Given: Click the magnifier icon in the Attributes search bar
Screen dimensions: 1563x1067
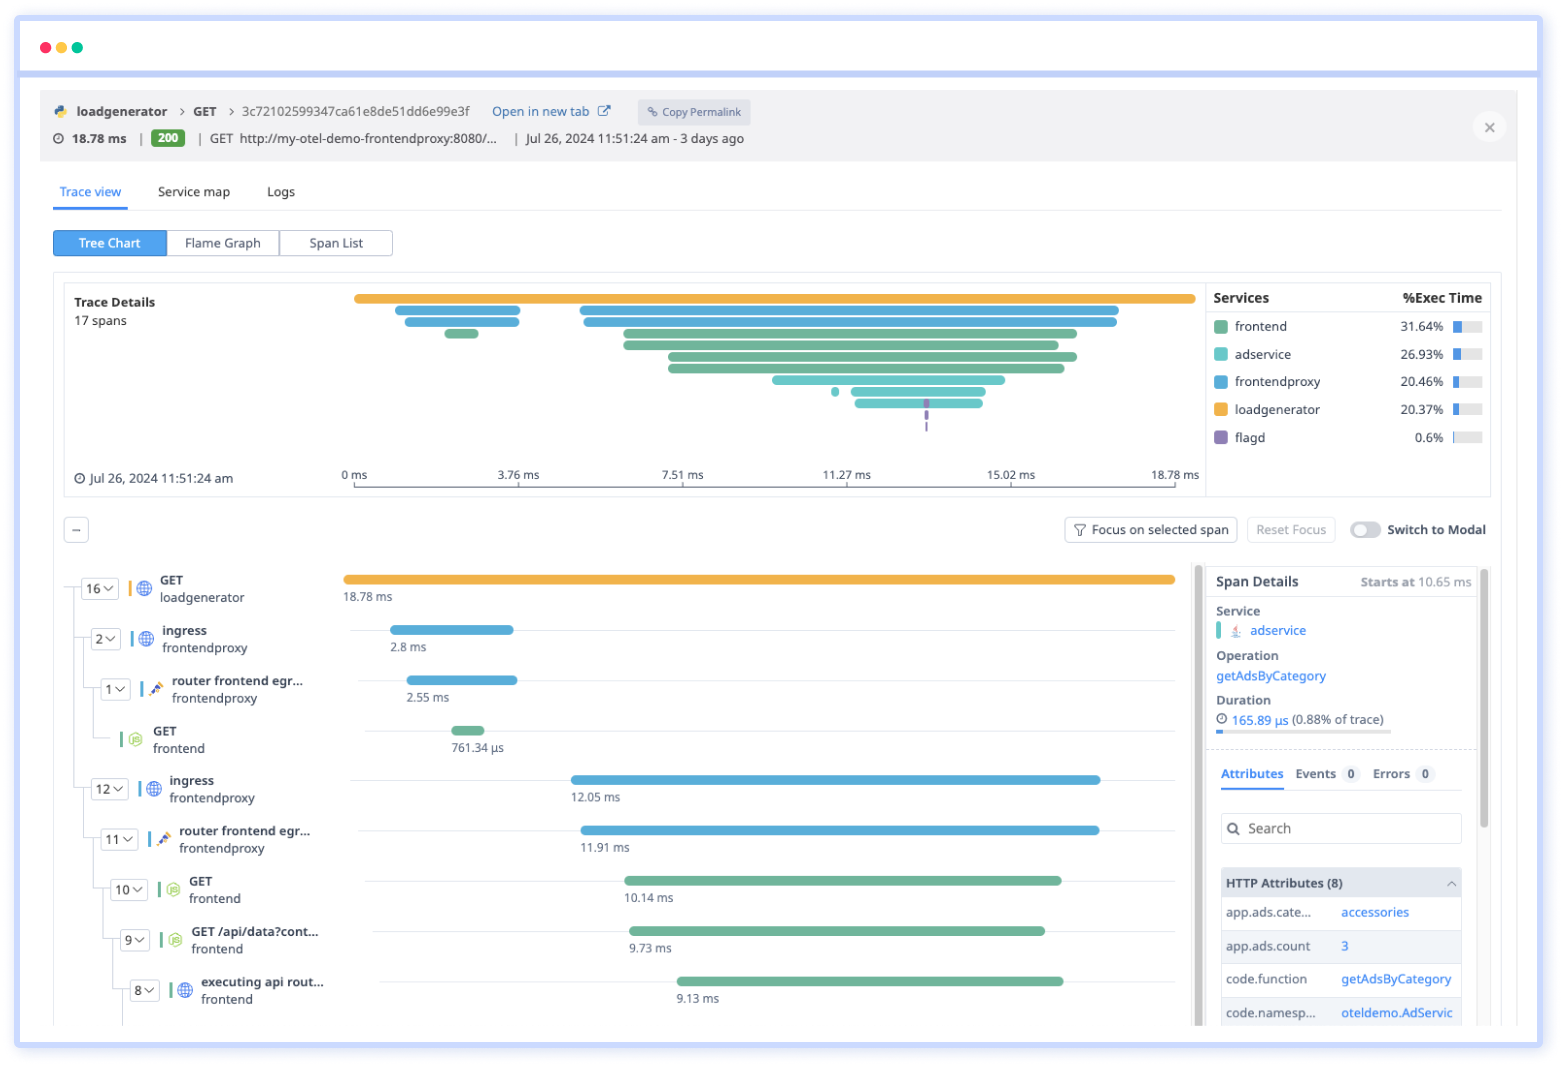Looking at the screenshot, I should [x=1234, y=828].
